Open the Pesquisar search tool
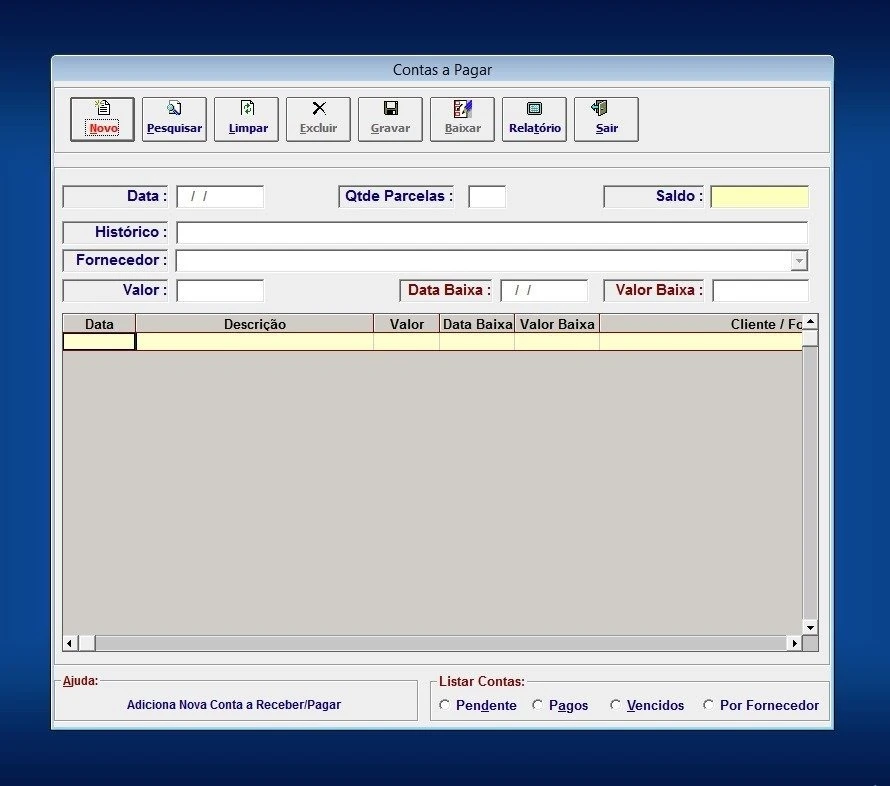The width and height of the screenshot is (890, 786). (174, 119)
